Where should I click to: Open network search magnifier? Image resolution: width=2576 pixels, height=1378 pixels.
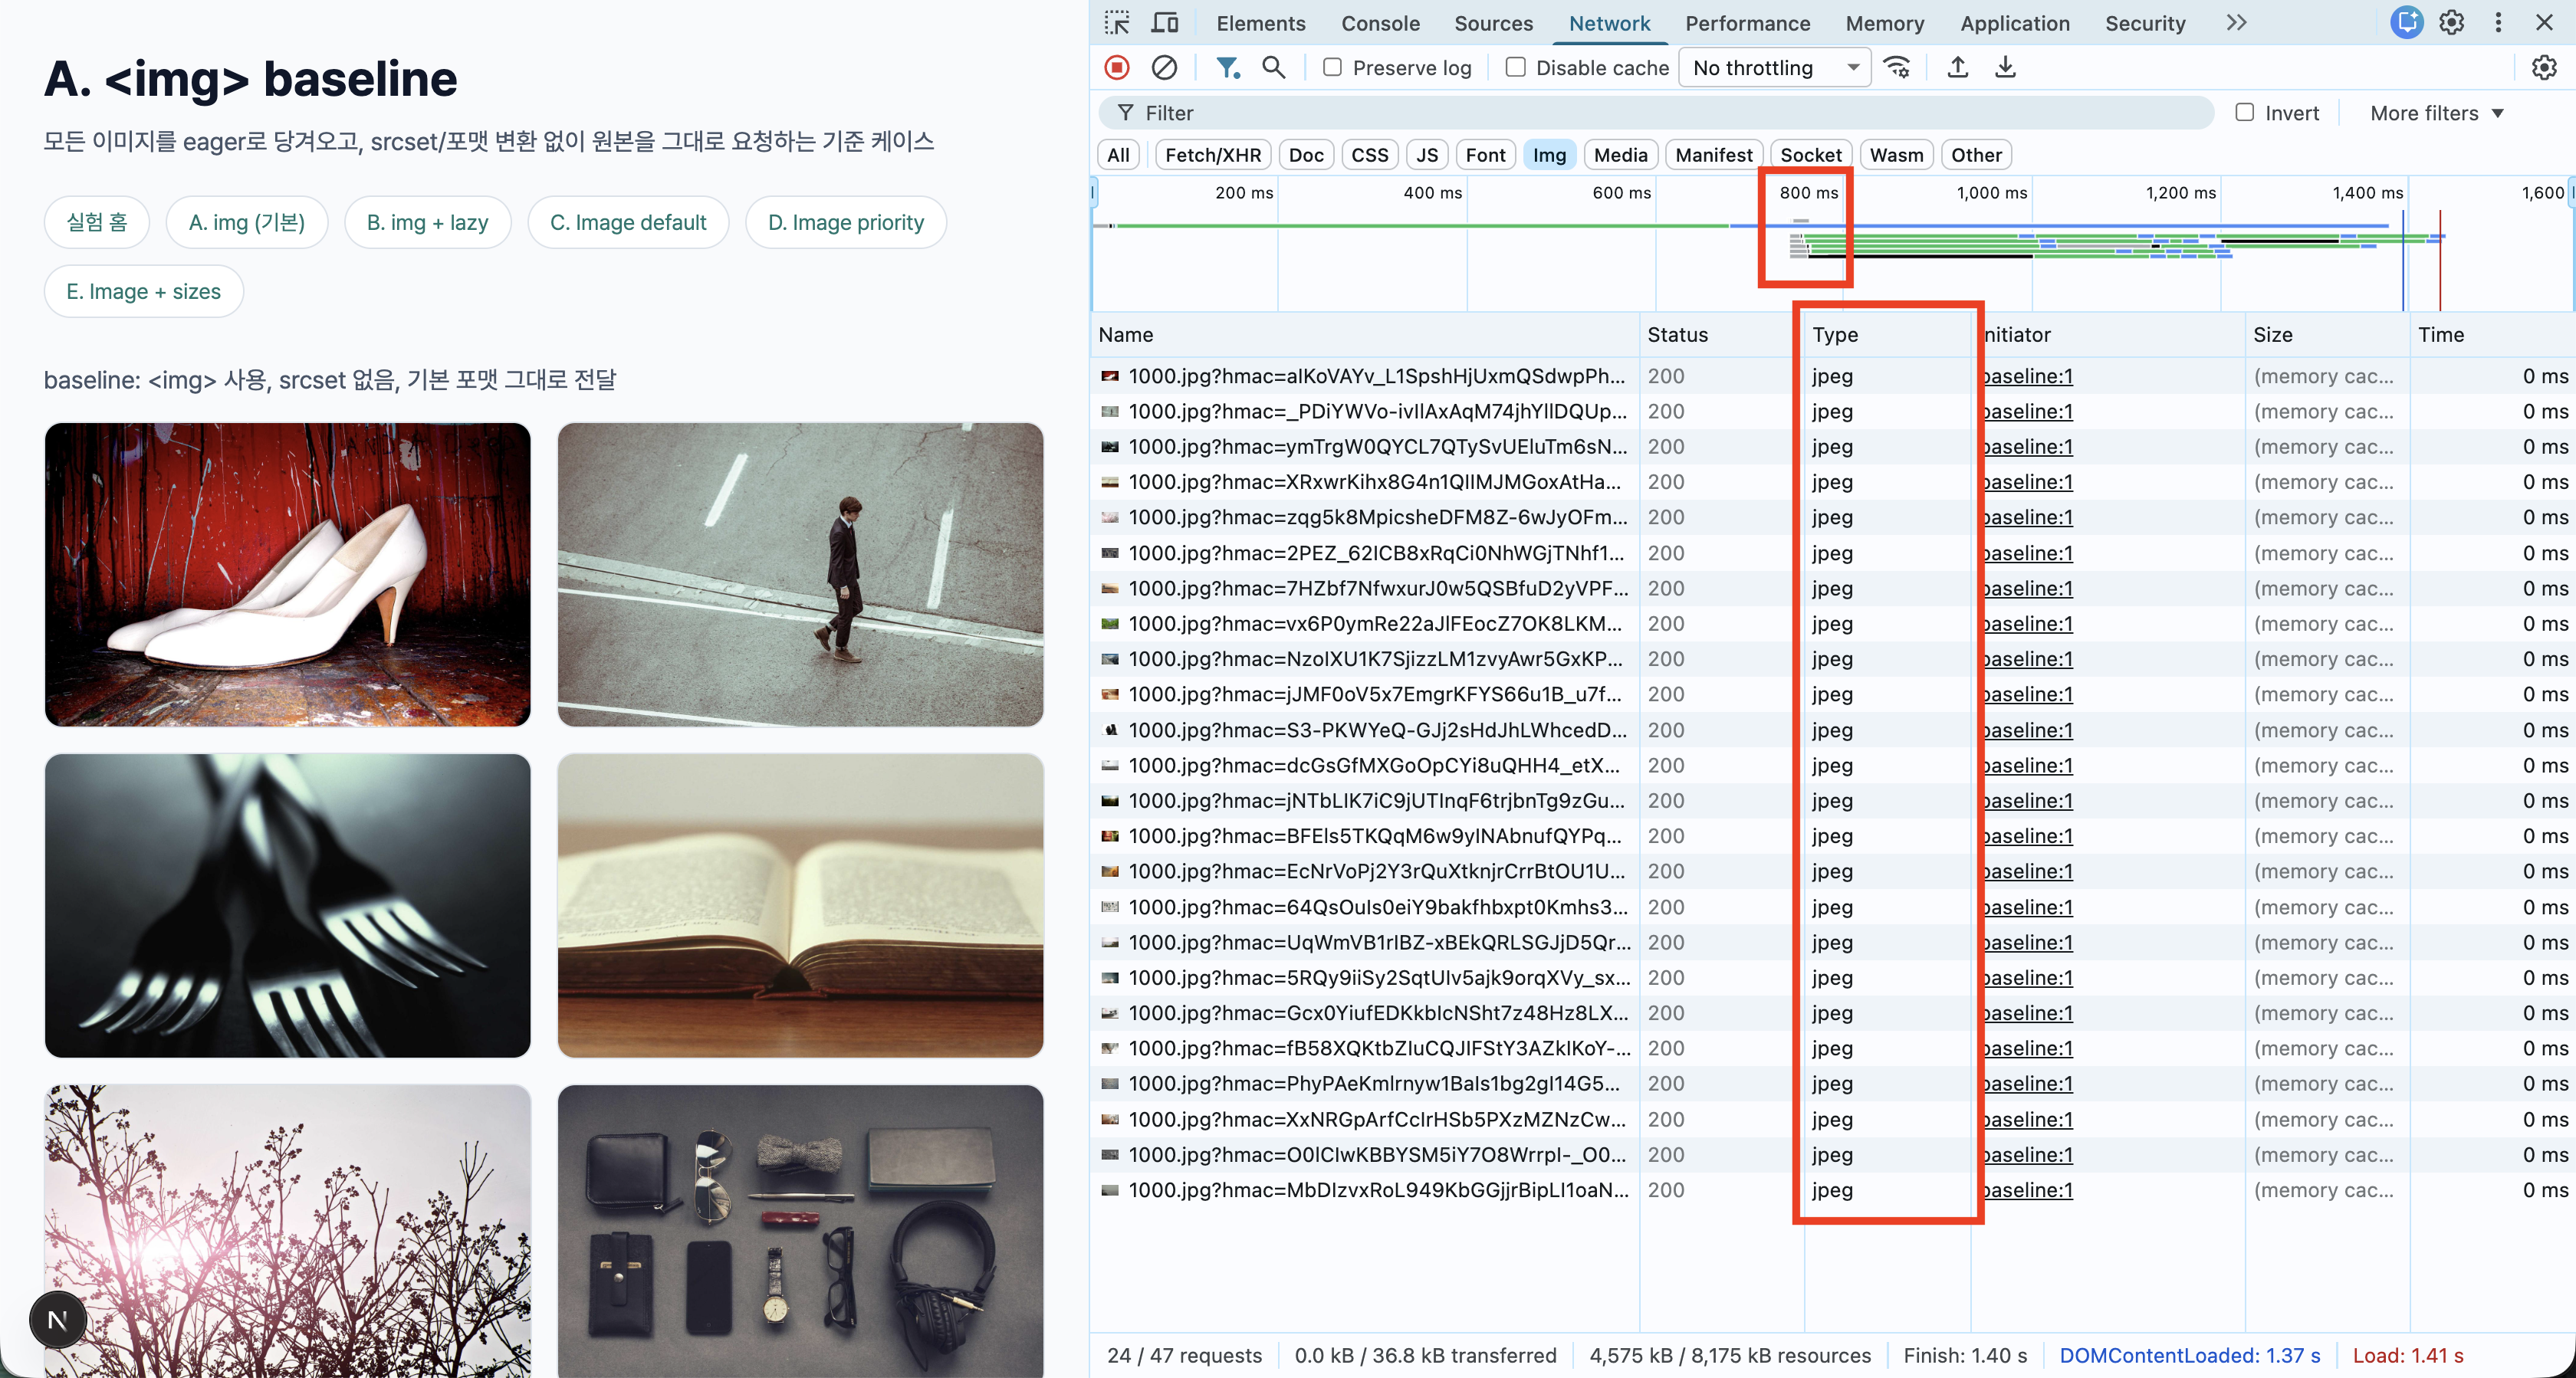coord(1273,68)
